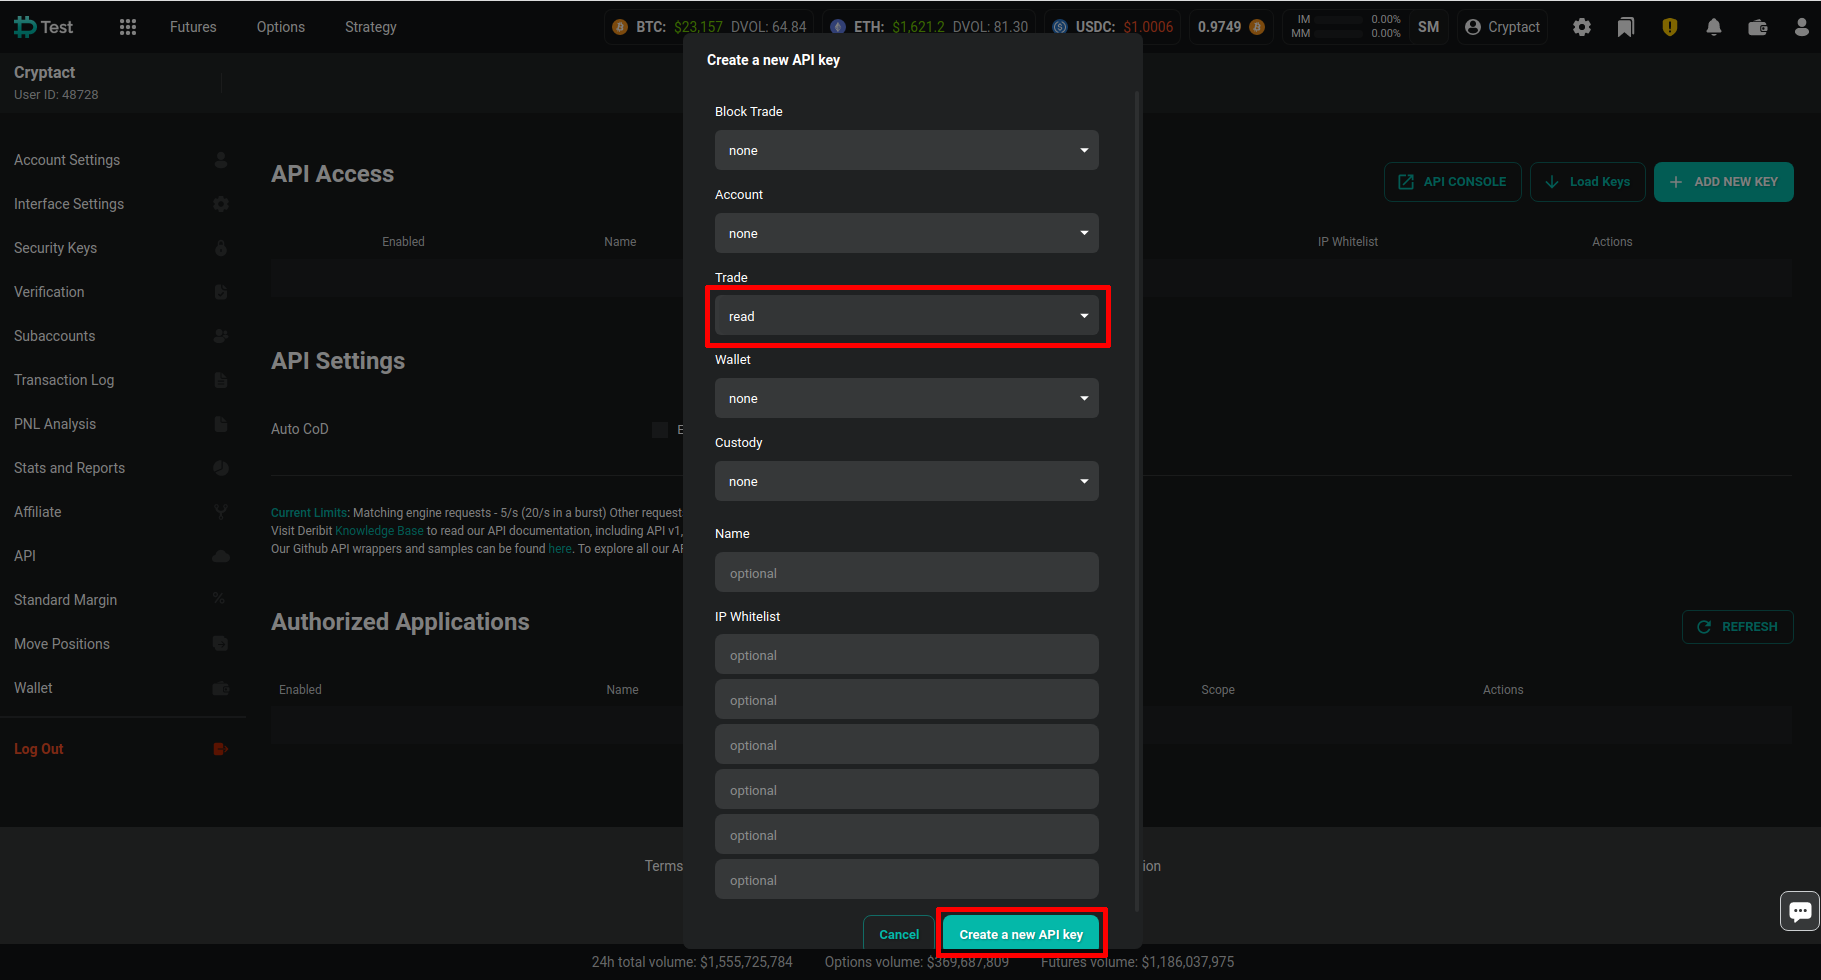
Task: Open the Strategy menu
Action: click(x=371, y=27)
